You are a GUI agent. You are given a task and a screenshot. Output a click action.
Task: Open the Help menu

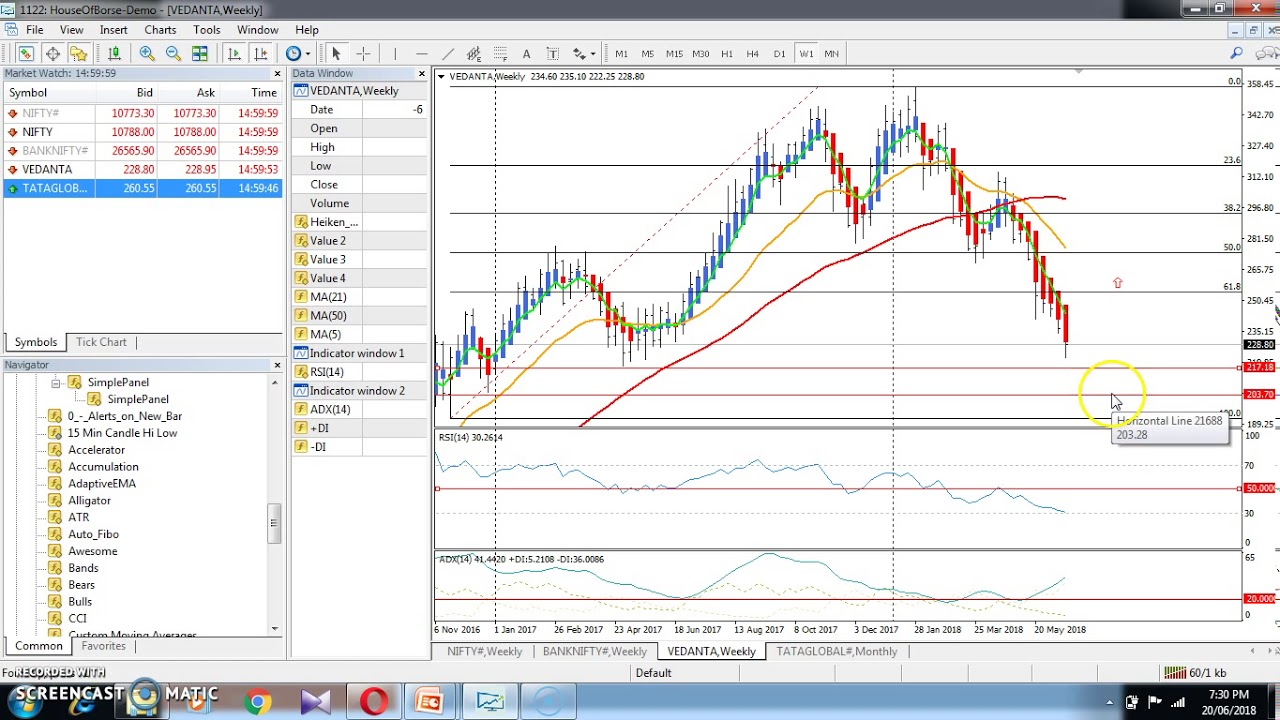(307, 30)
